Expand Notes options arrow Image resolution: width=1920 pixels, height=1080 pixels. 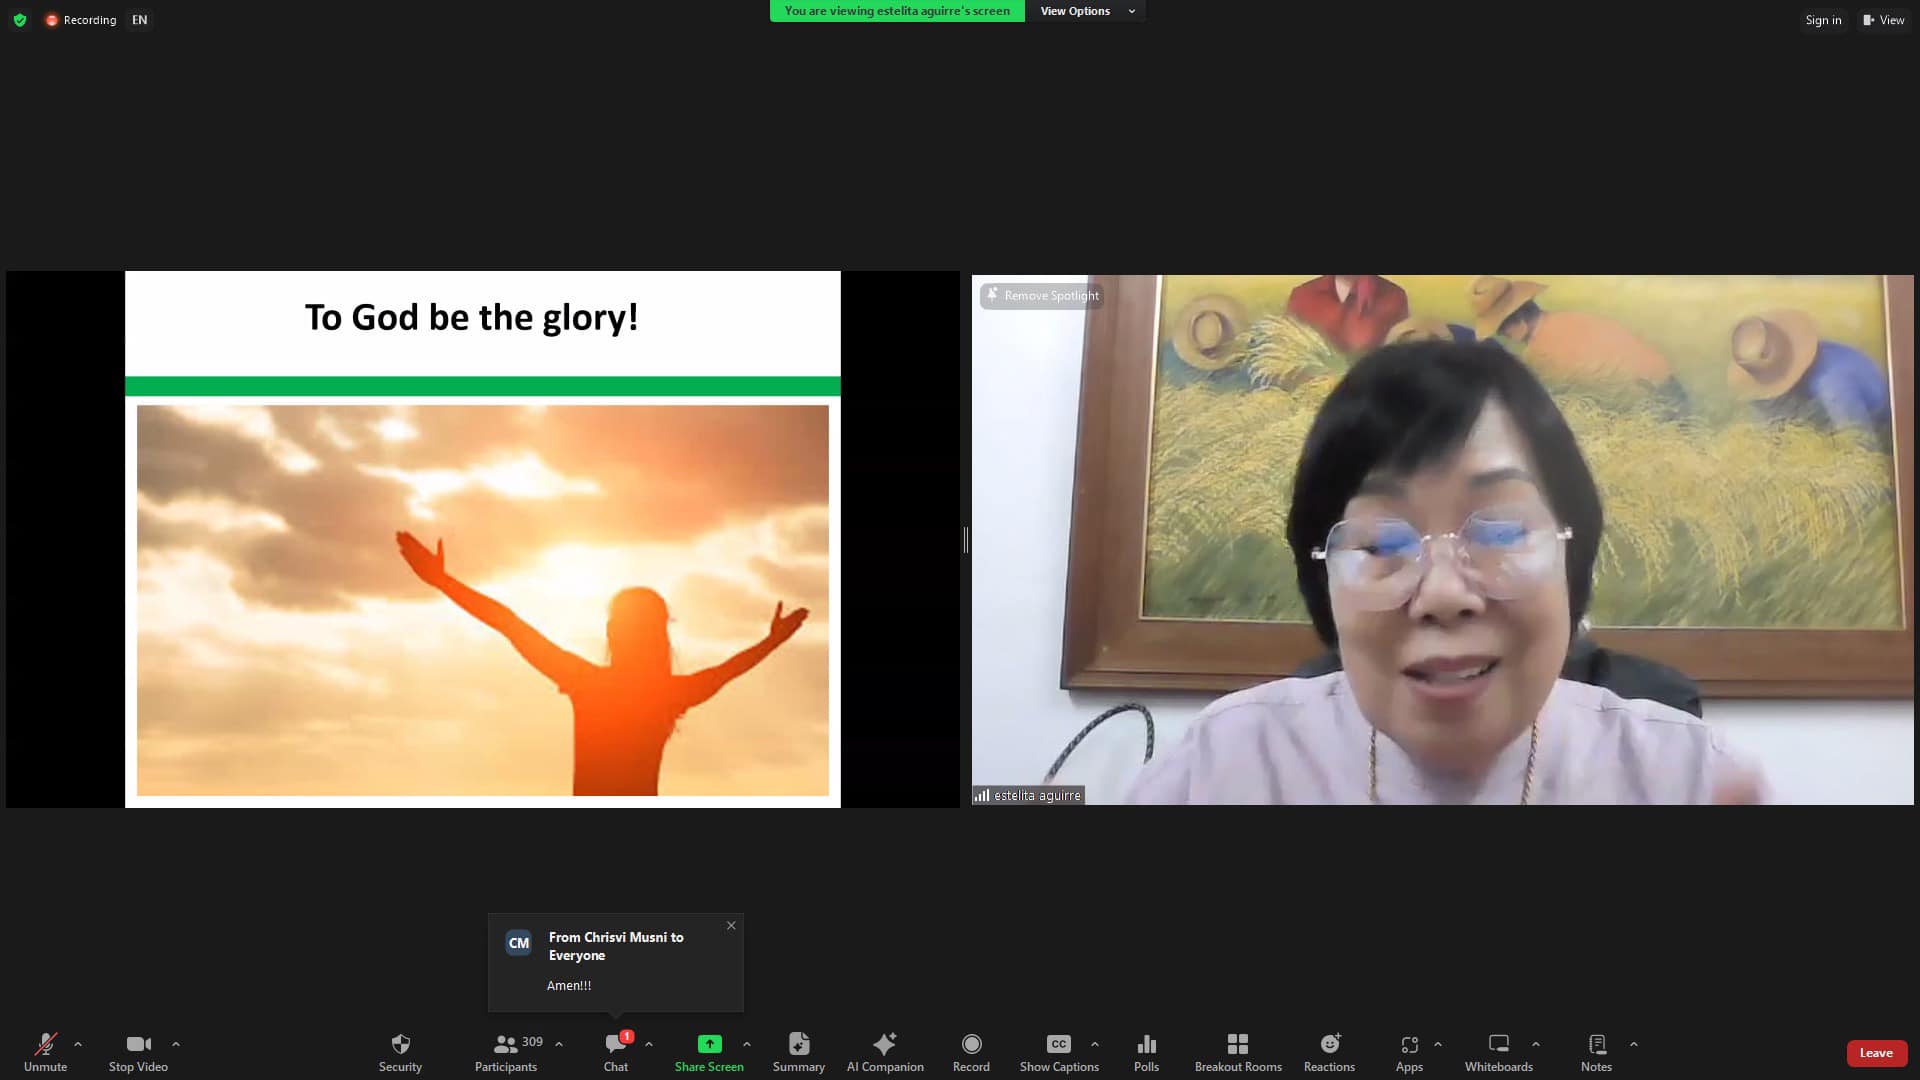1634,1044
